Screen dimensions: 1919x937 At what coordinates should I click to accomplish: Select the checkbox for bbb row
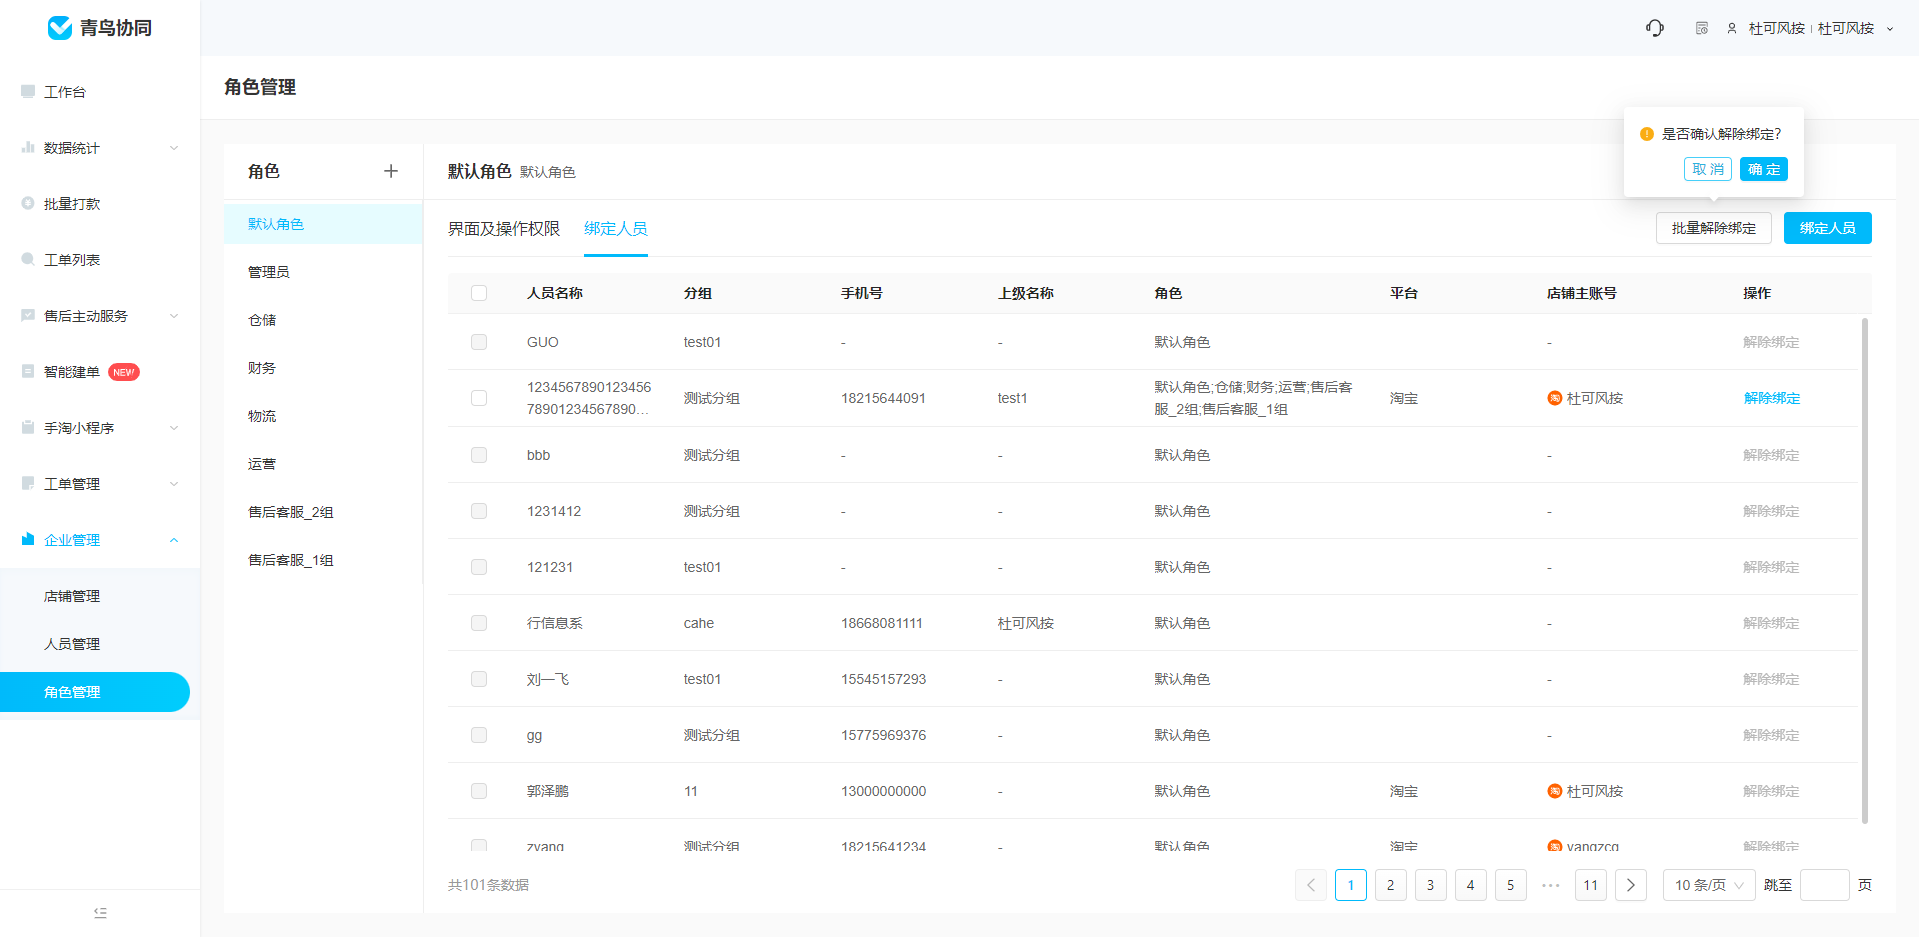(479, 455)
